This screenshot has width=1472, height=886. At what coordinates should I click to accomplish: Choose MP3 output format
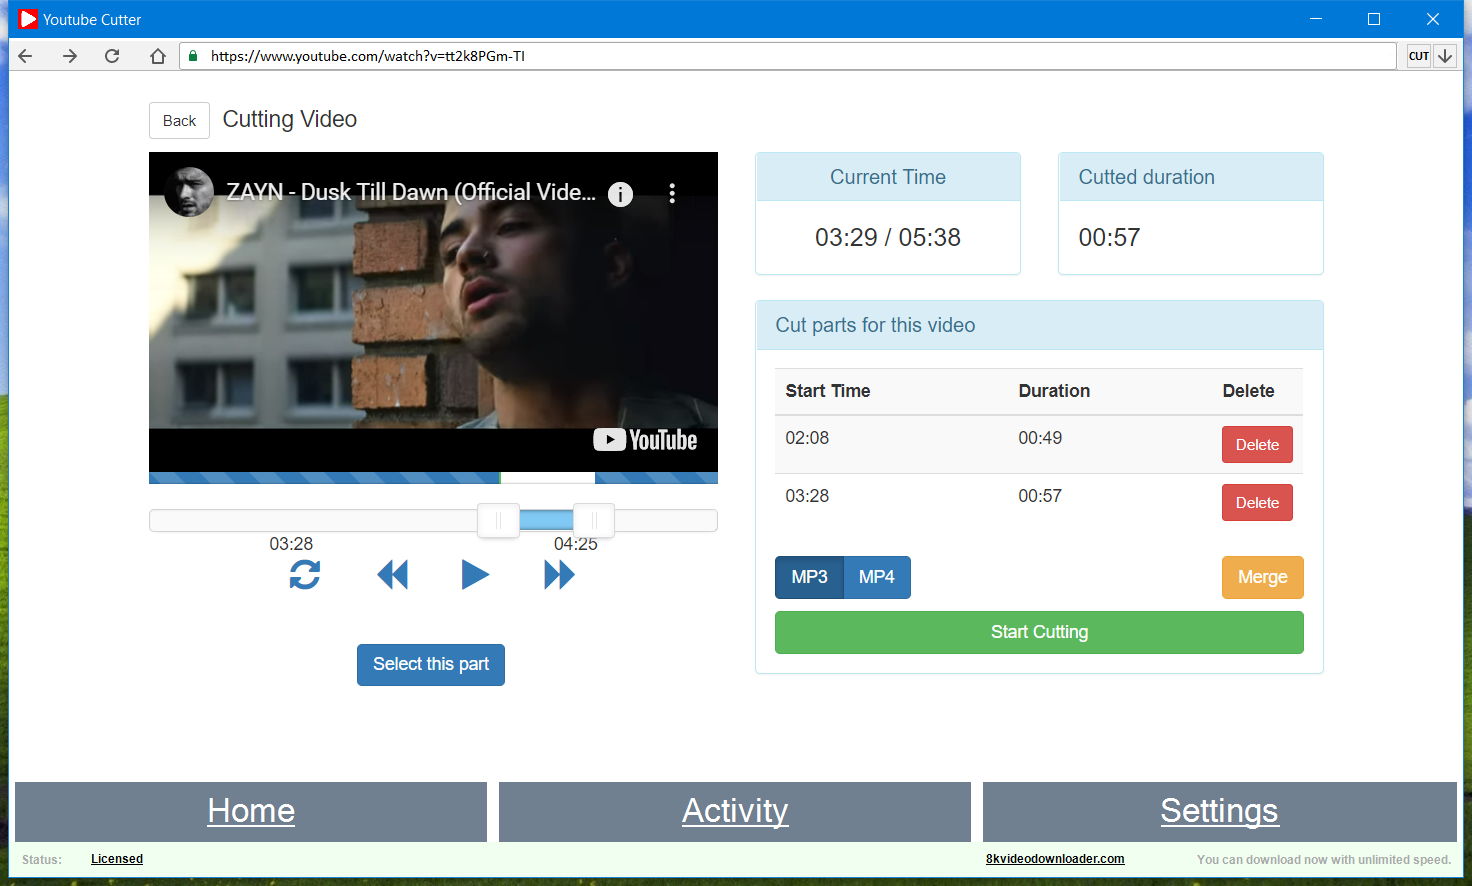pos(809,577)
